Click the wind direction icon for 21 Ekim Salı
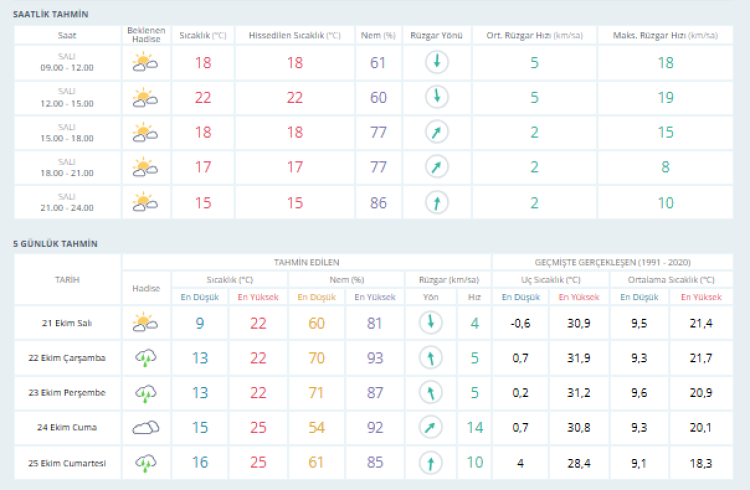This screenshot has height=490, width=750. click(429, 322)
